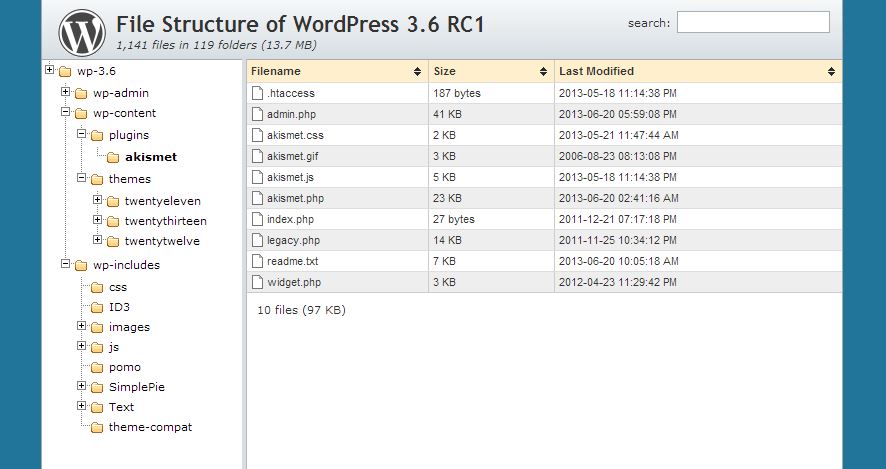Select the widget.php file row

pos(544,282)
